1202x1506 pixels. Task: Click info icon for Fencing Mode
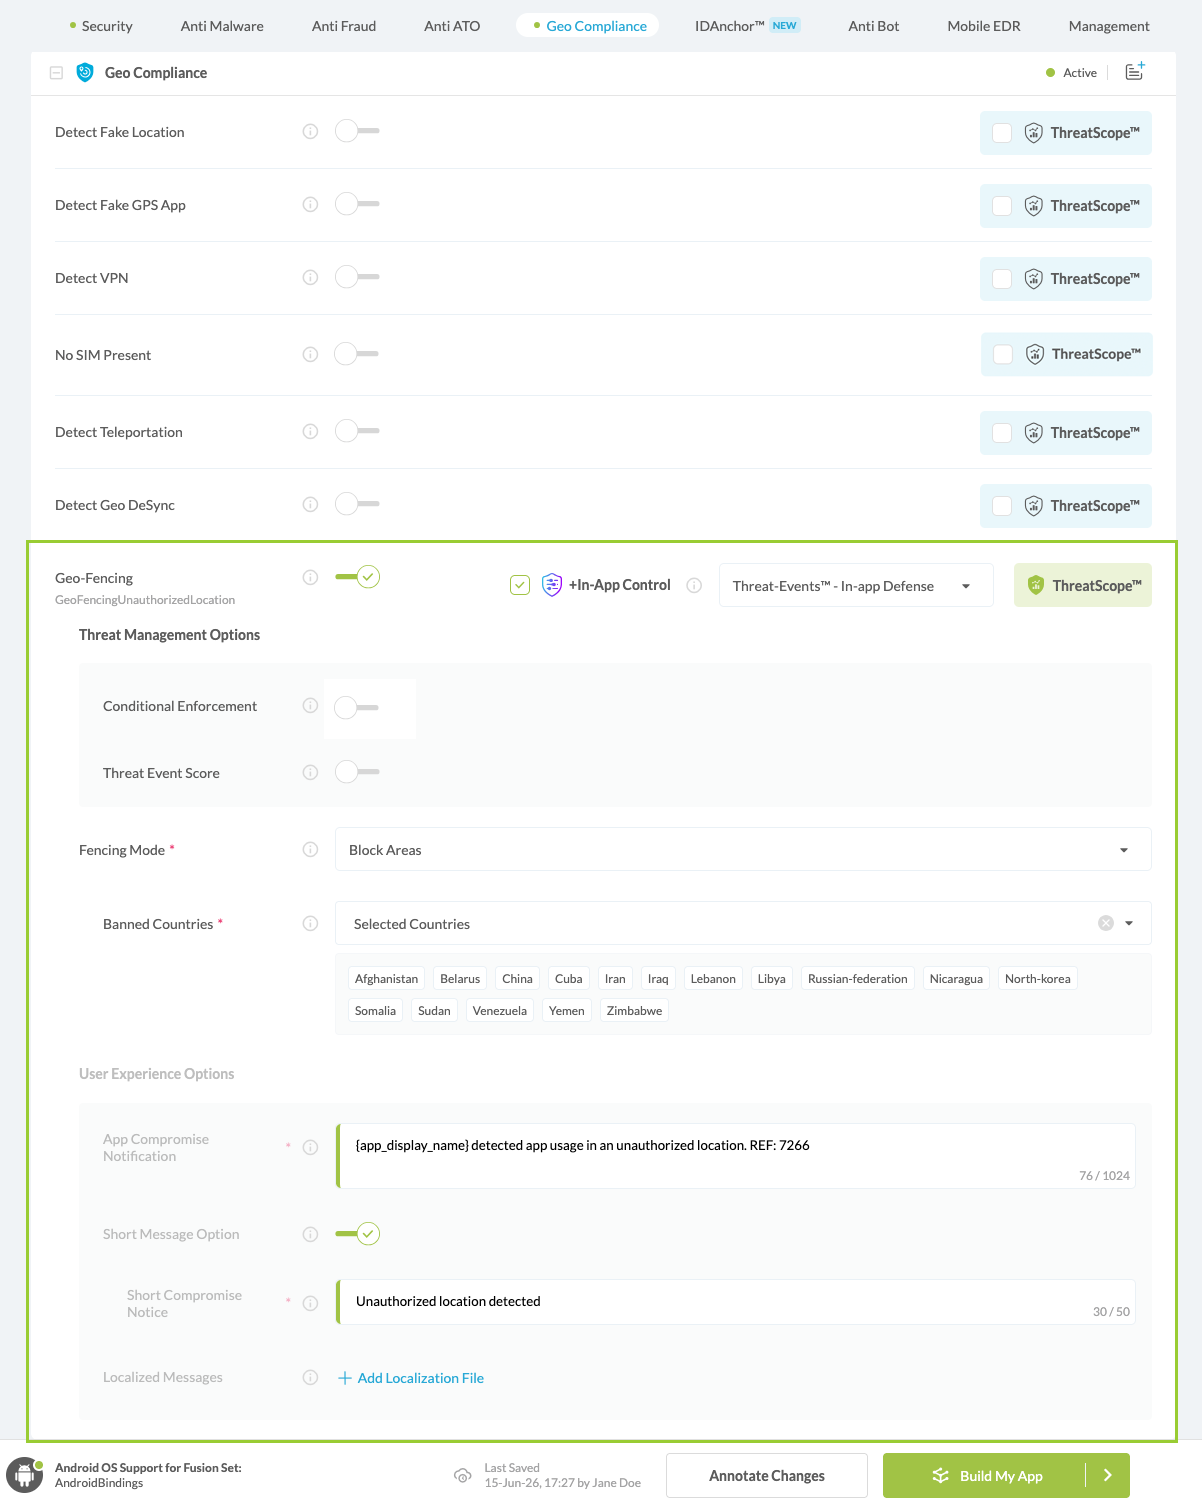(x=310, y=850)
